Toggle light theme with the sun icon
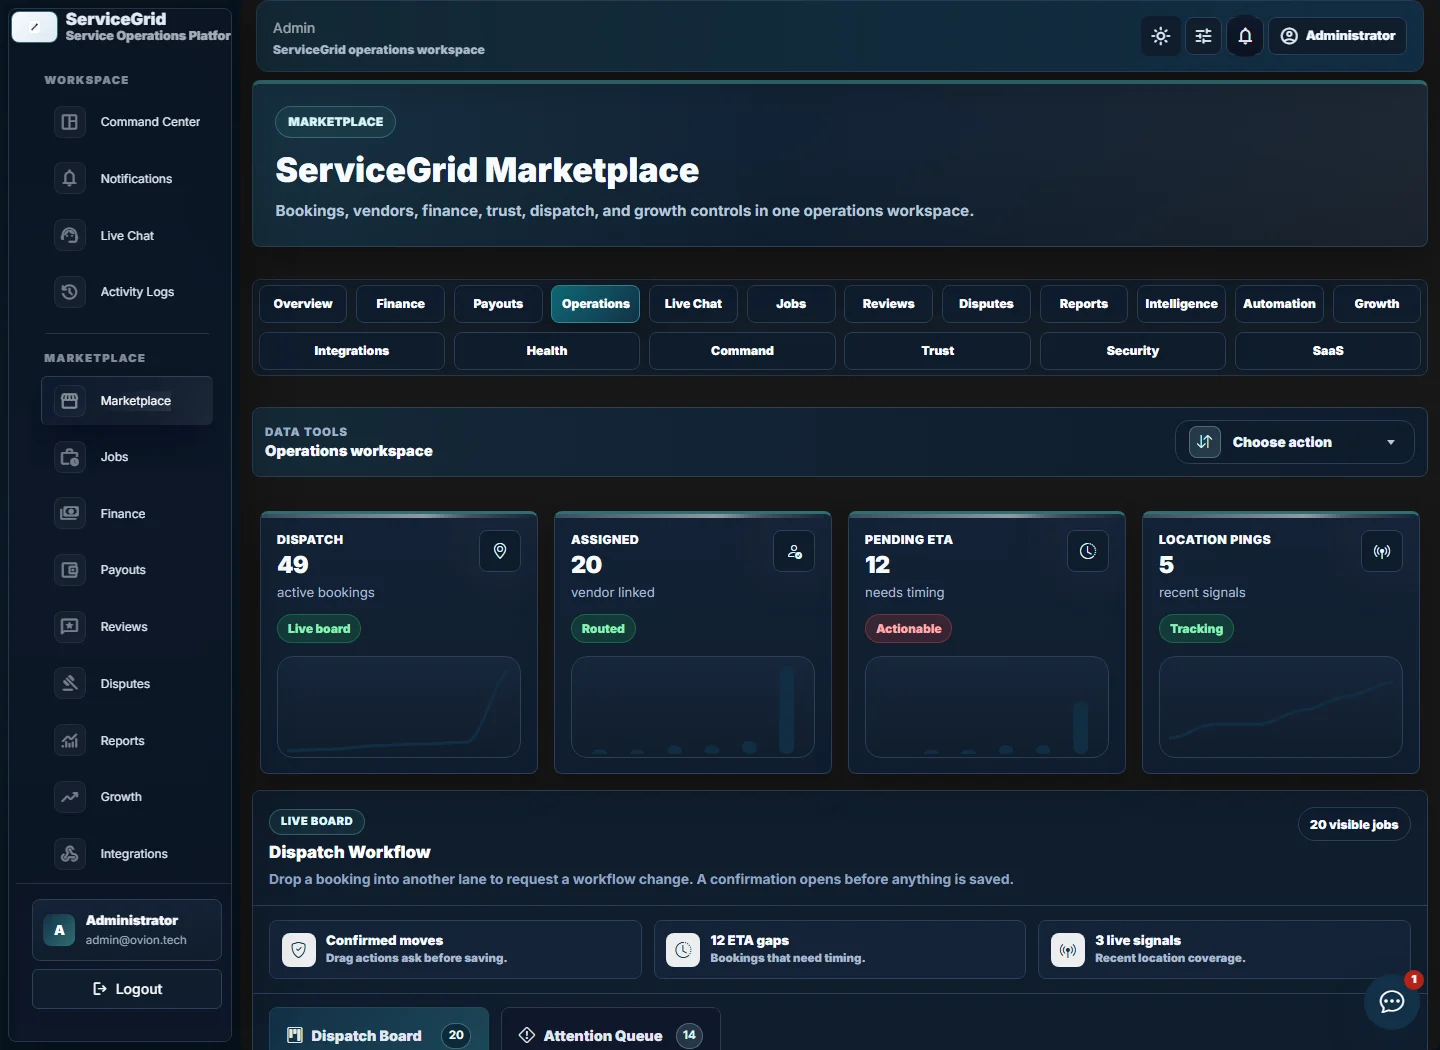This screenshot has height=1050, width=1440. 1161,36
